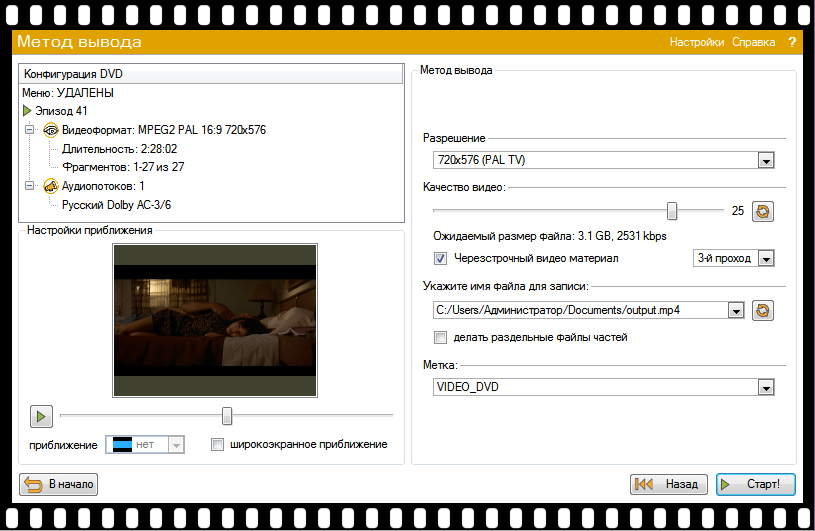Click the audio icon beside Аудиопотоков

(x=50, y=186)
